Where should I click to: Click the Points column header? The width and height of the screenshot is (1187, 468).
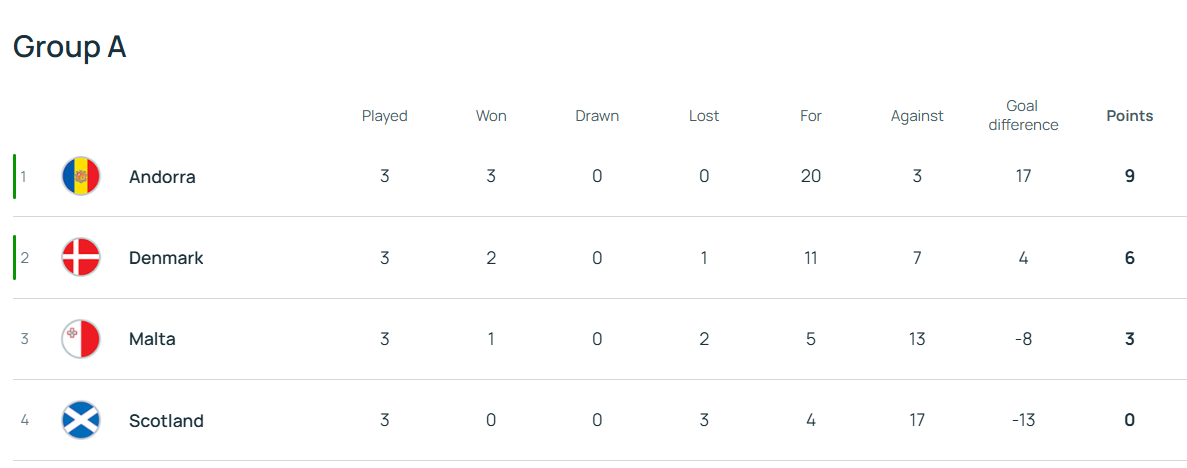(x=1129, y=116)
